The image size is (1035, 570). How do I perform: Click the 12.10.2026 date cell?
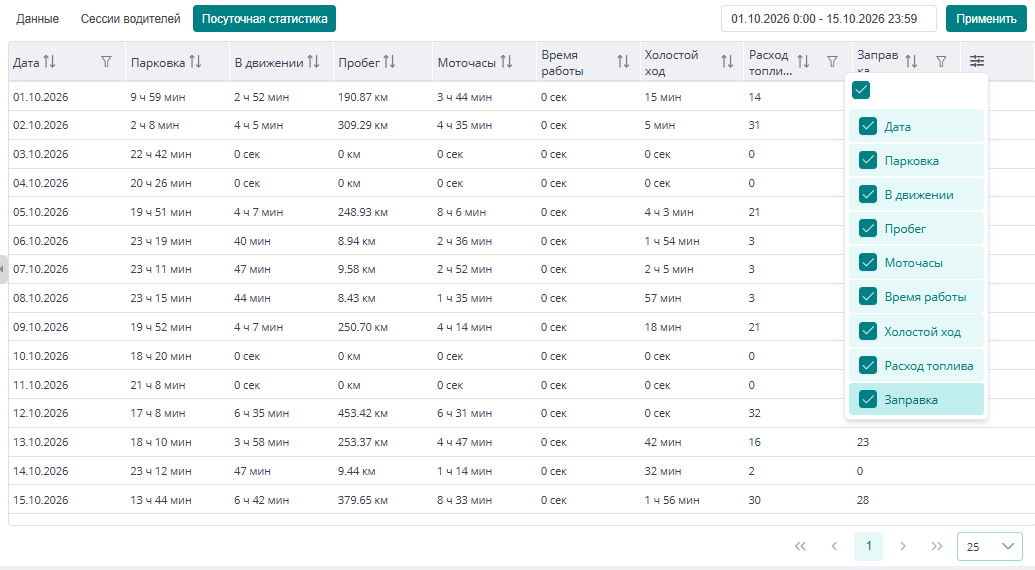point(40,413)
